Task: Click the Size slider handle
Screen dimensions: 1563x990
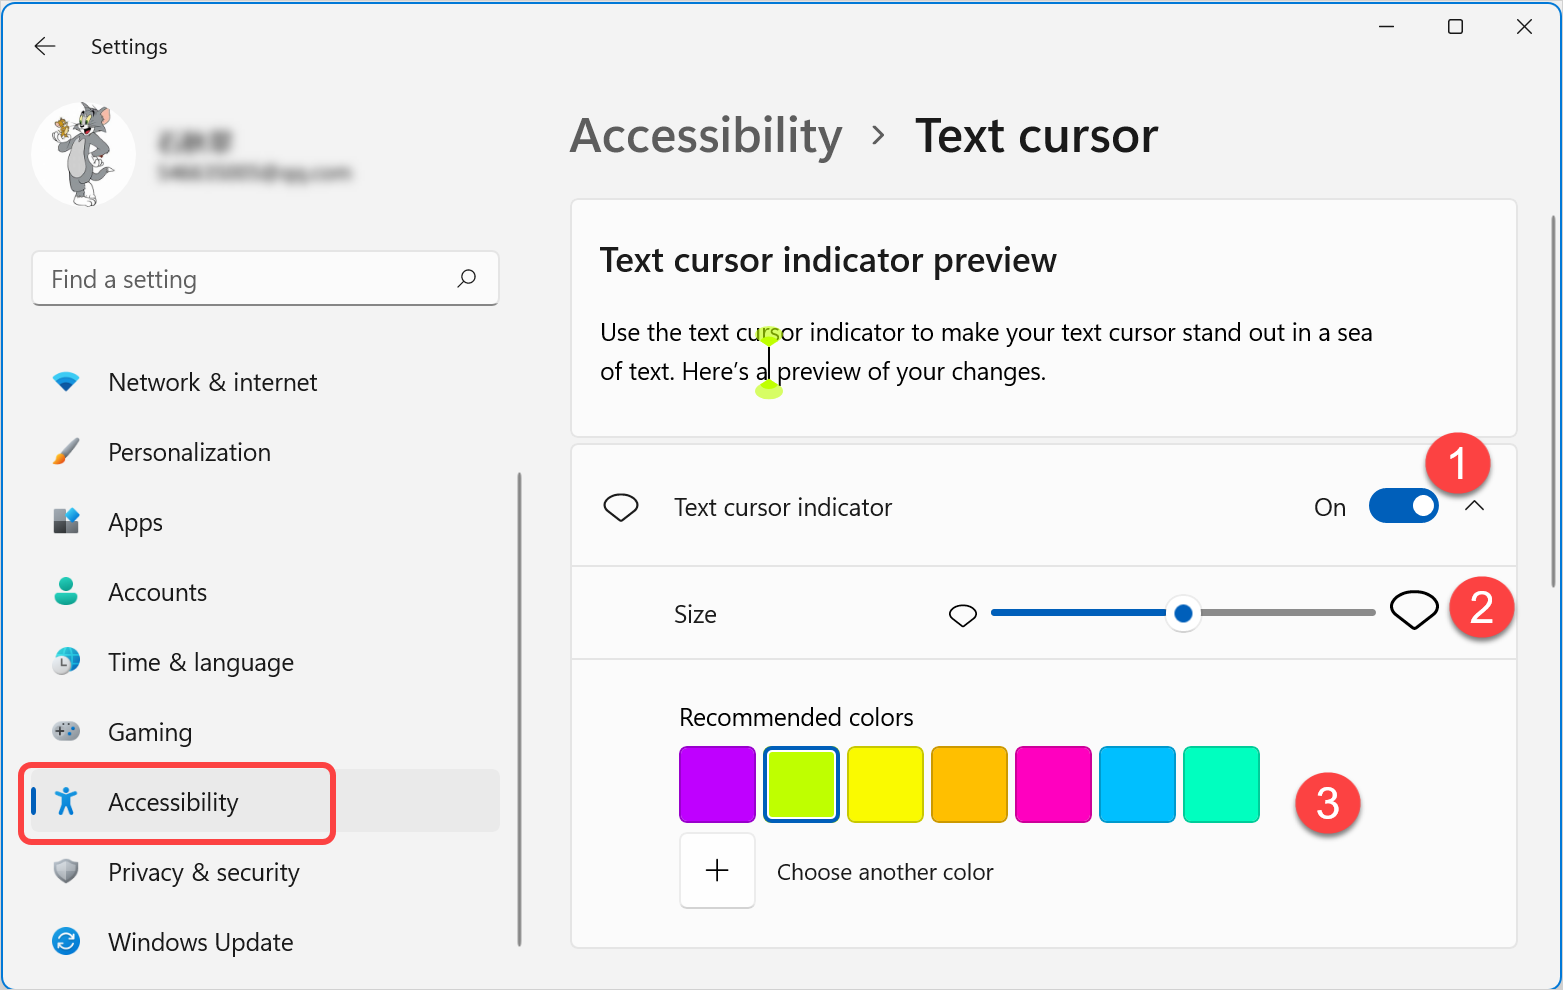Action: click(1183, 614)
